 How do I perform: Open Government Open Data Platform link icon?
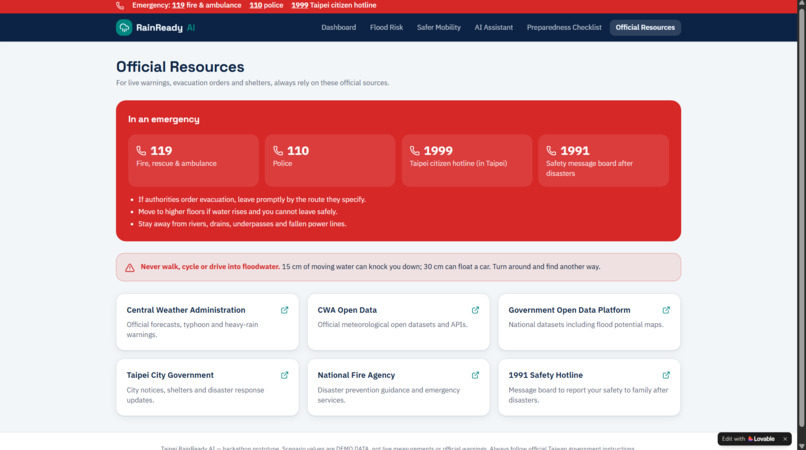[x=666, y=310]
